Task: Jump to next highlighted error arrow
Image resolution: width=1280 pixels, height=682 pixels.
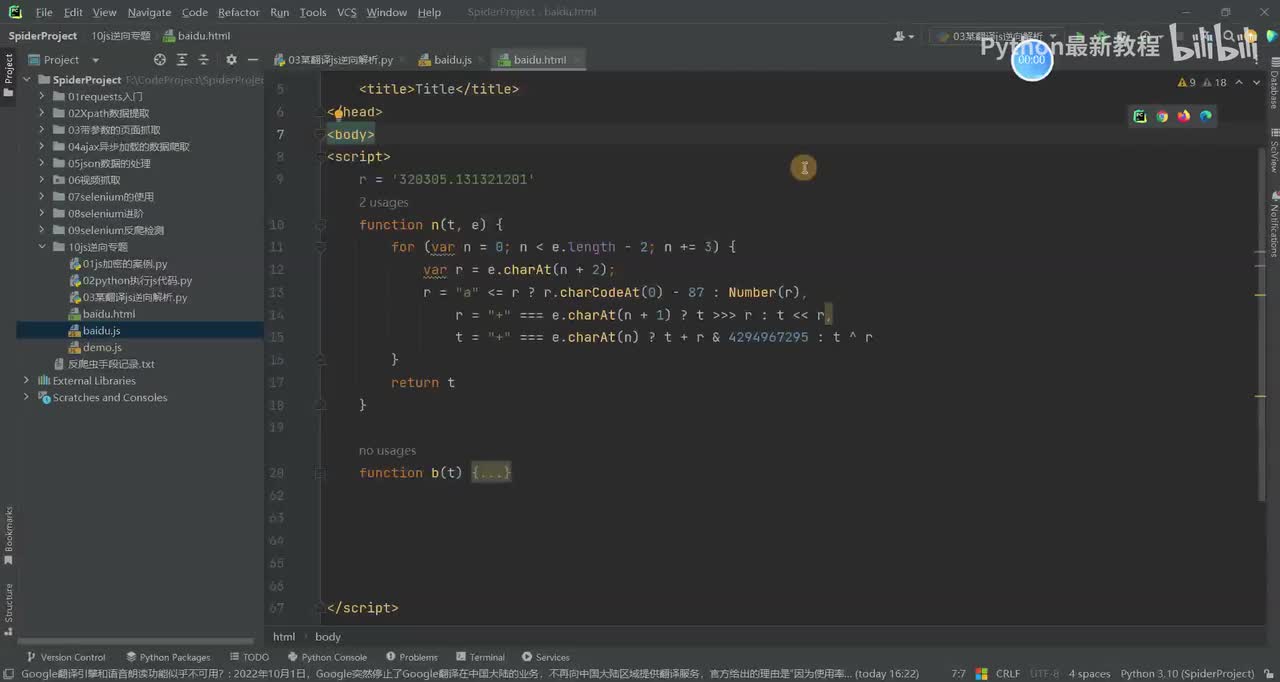Action: [x=1256, y=83]
